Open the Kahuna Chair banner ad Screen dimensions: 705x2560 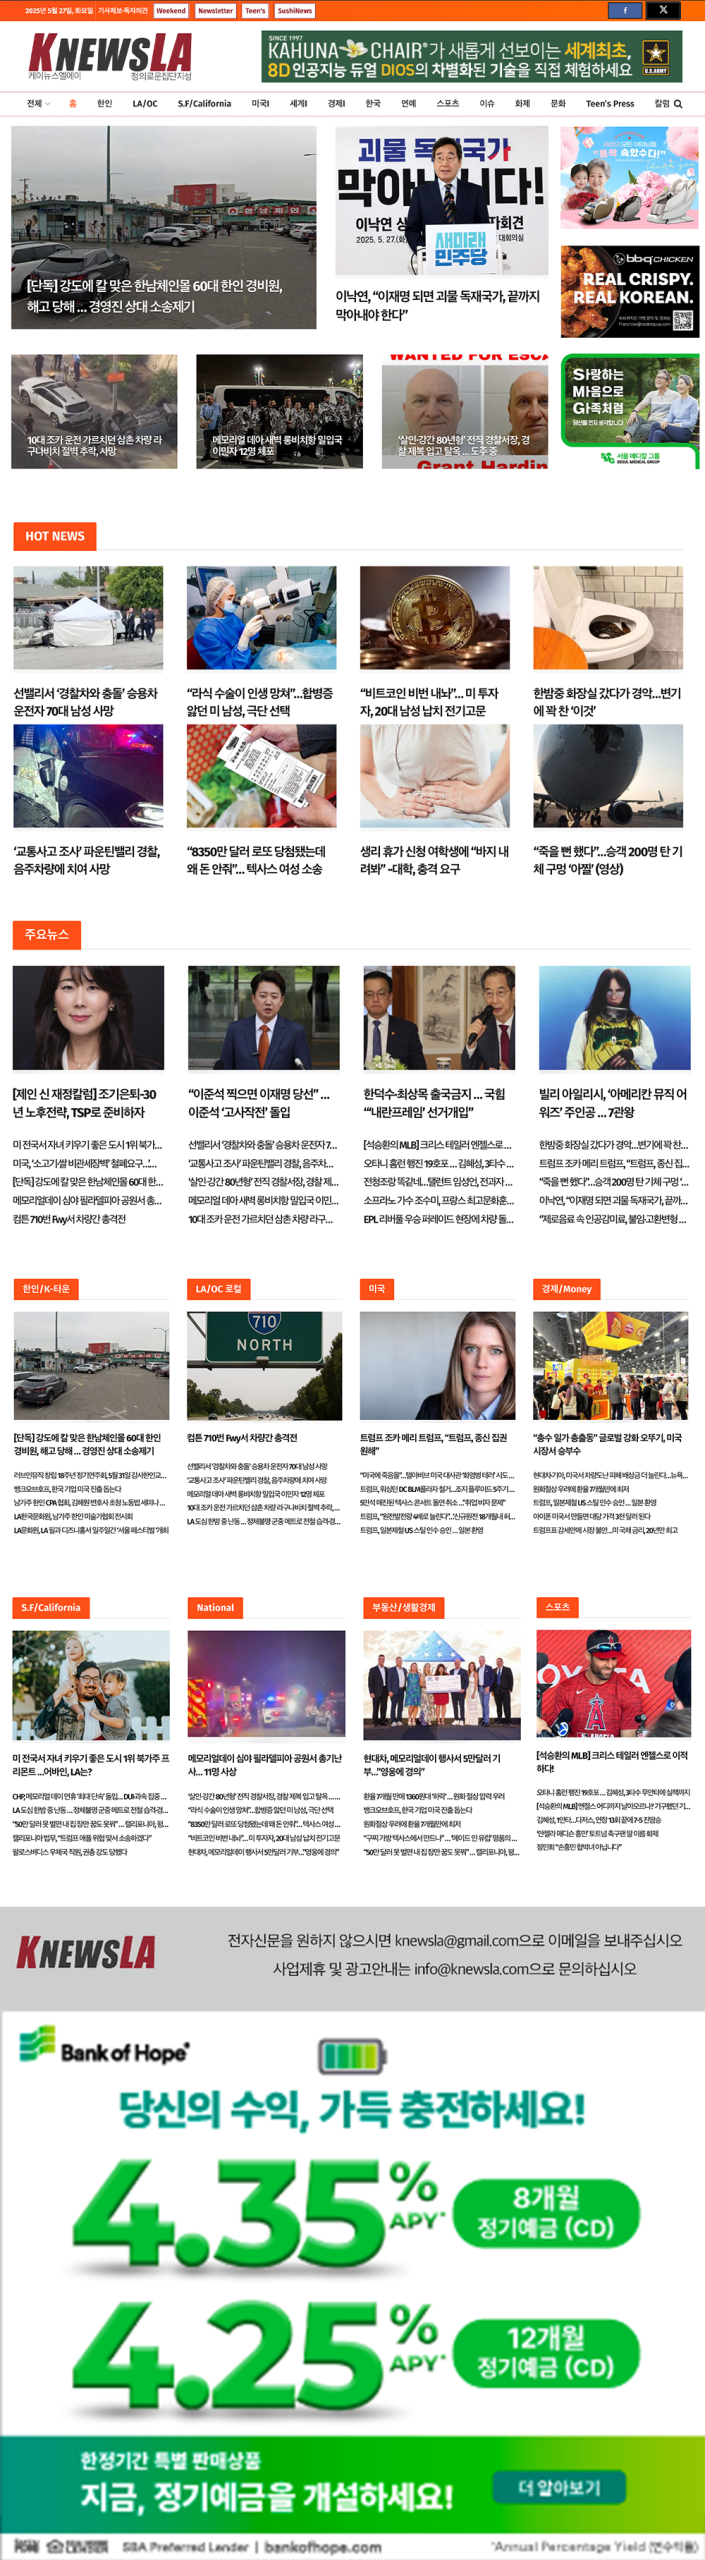[x=472, y=56]
